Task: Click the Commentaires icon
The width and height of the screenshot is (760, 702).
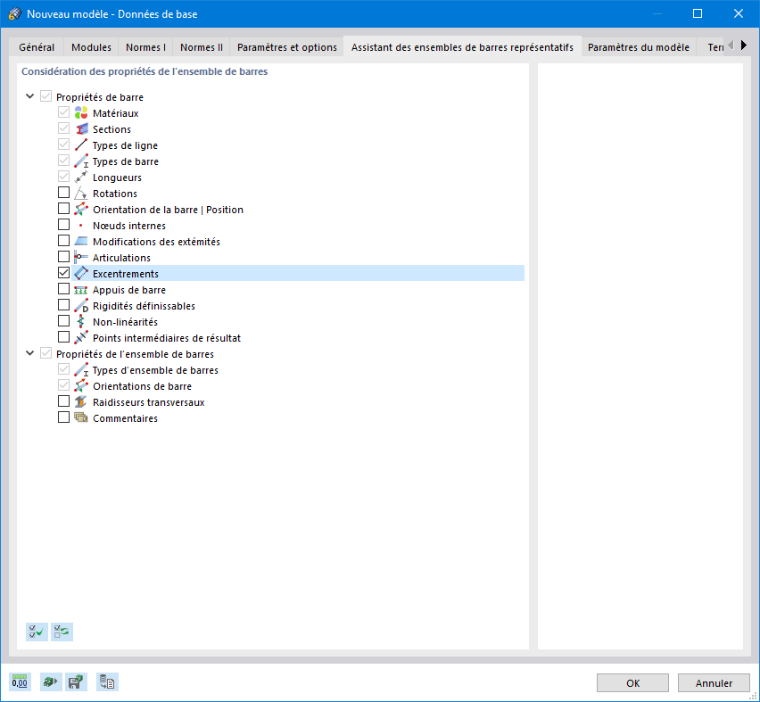Action: (81, 417)
